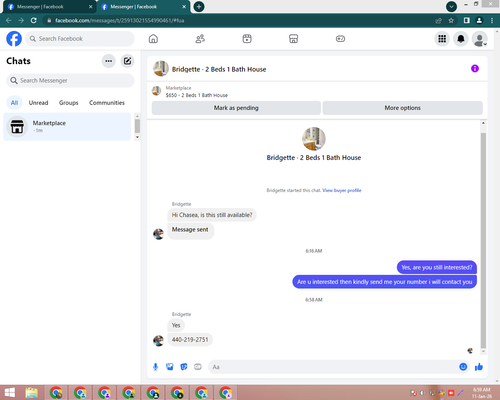Send a thumbs up like

[479, 367]
